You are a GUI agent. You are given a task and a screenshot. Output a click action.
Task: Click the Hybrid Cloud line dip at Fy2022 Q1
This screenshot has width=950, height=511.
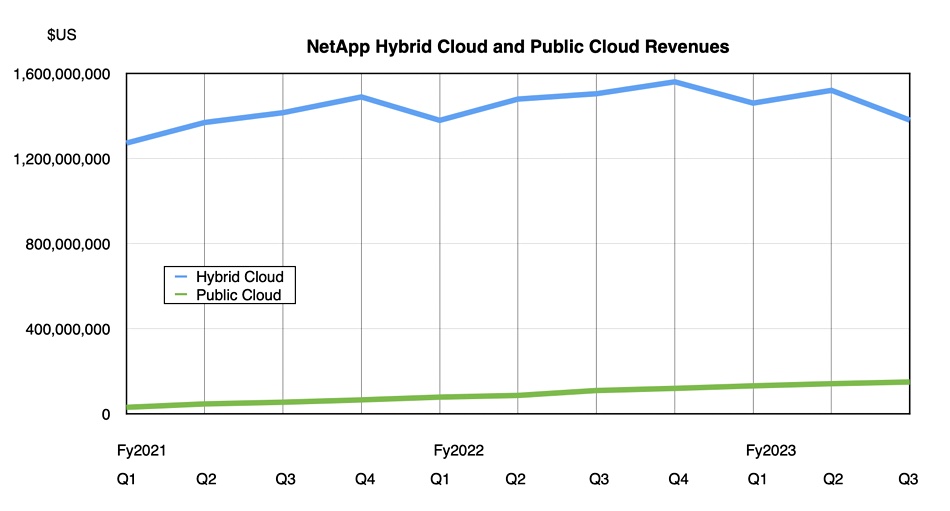(440, 121)
